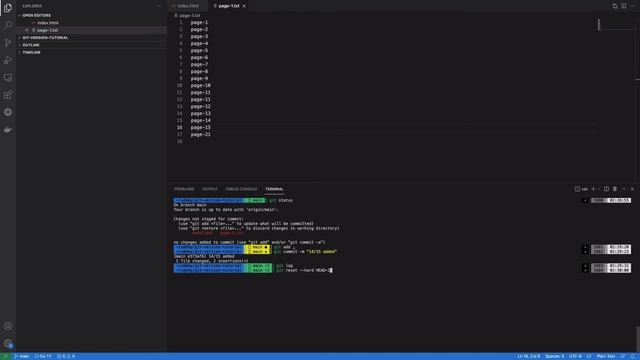The width and height of the screenshot is (640, 360).
Task: Change encoding via UTF-8 status item
Action: [x=575, y=356]
